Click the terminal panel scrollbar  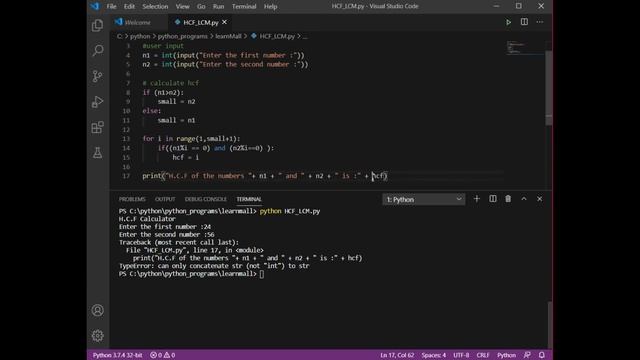[549, 324]
